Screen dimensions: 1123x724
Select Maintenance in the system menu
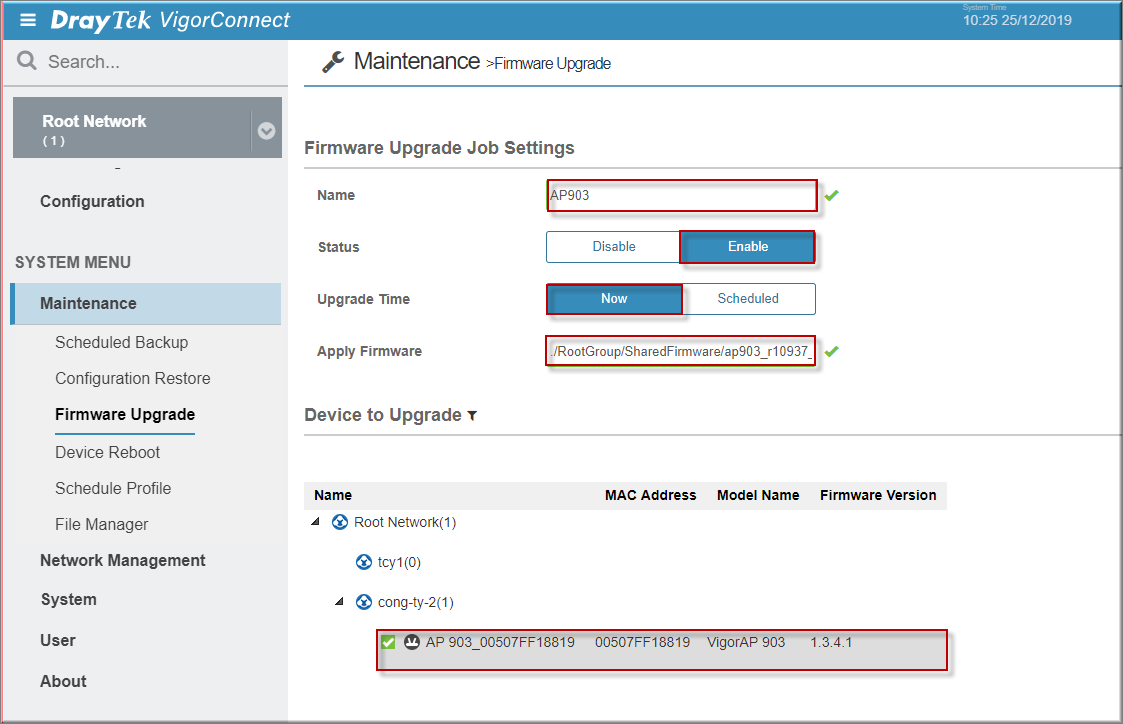coord(146,304)
